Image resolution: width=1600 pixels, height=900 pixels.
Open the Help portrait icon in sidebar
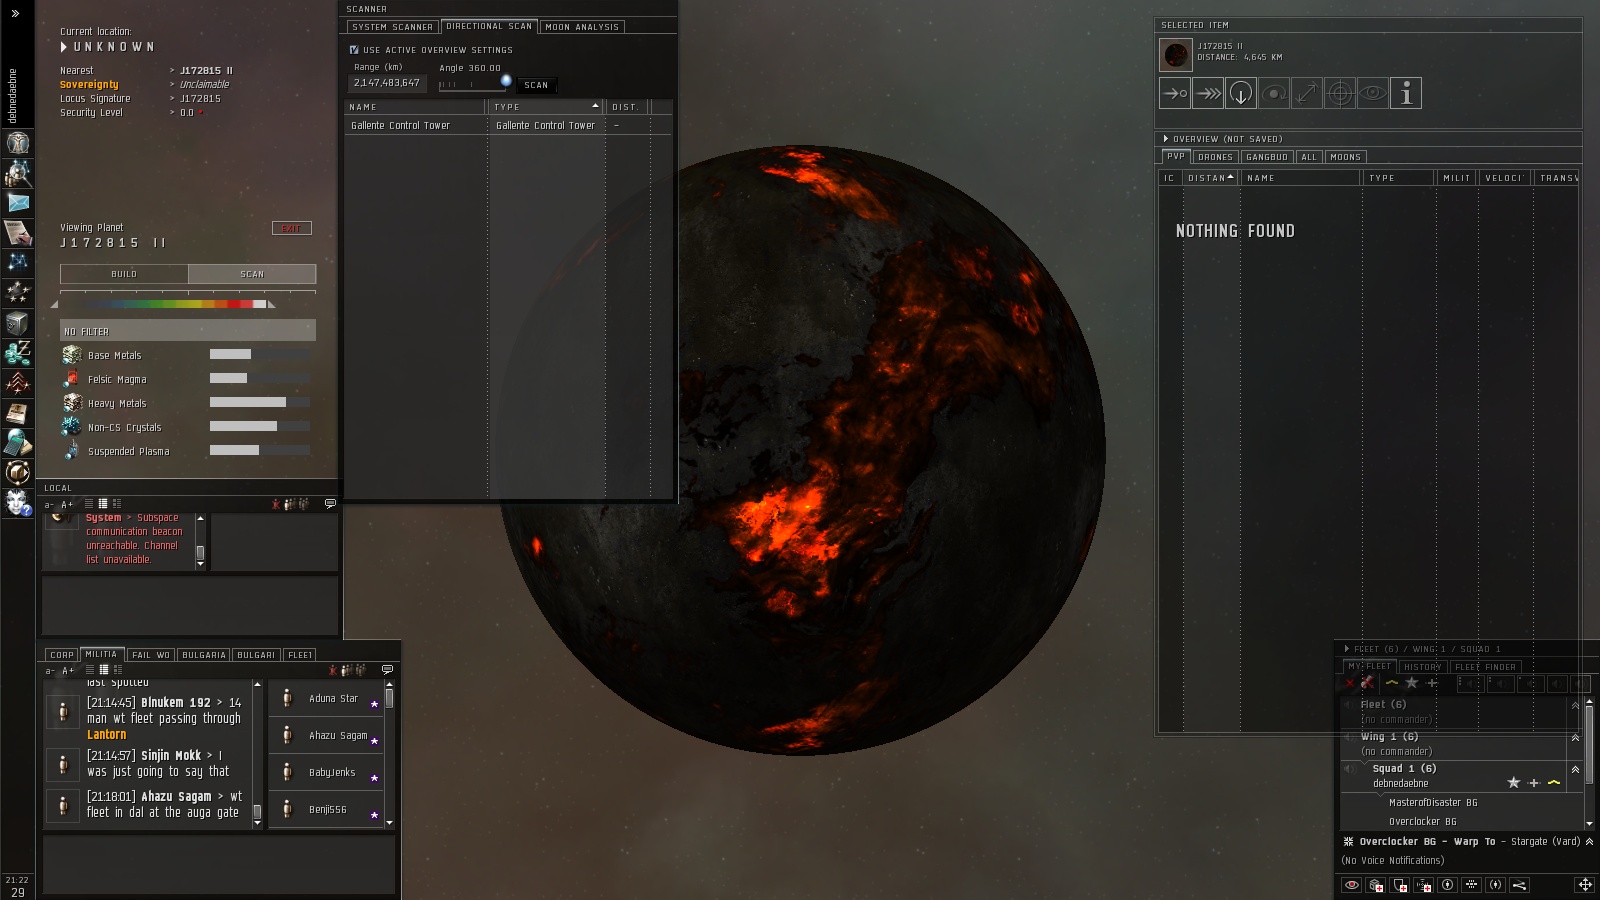pyautogui.click(x=17, y=502)
